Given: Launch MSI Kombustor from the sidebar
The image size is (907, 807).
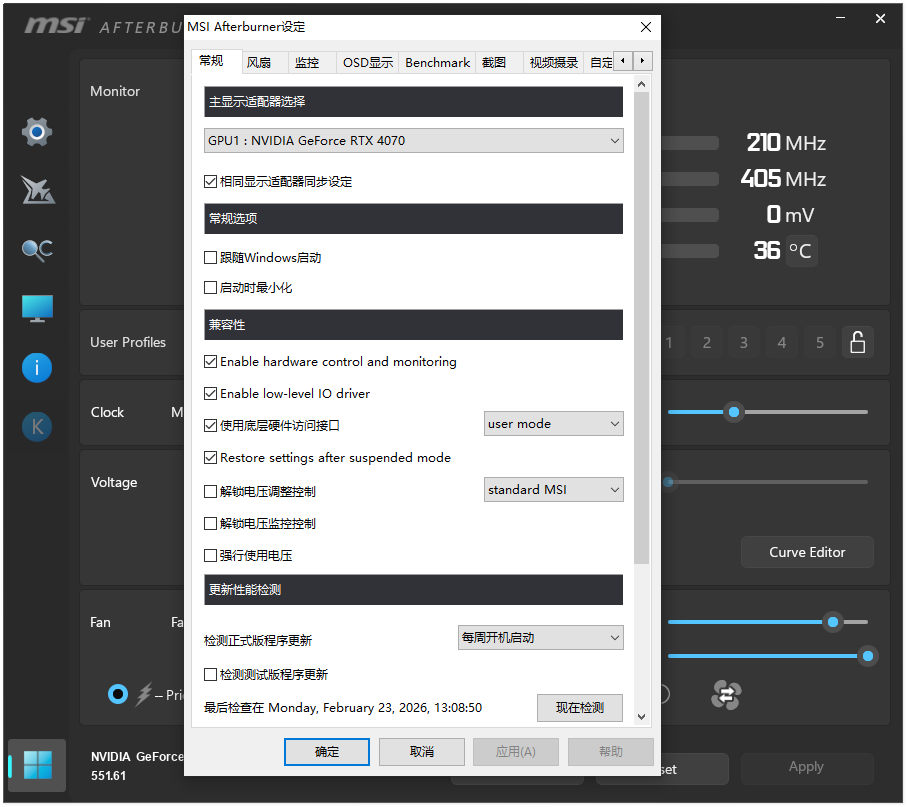Looking at the screenshot, I should point(36,190).
